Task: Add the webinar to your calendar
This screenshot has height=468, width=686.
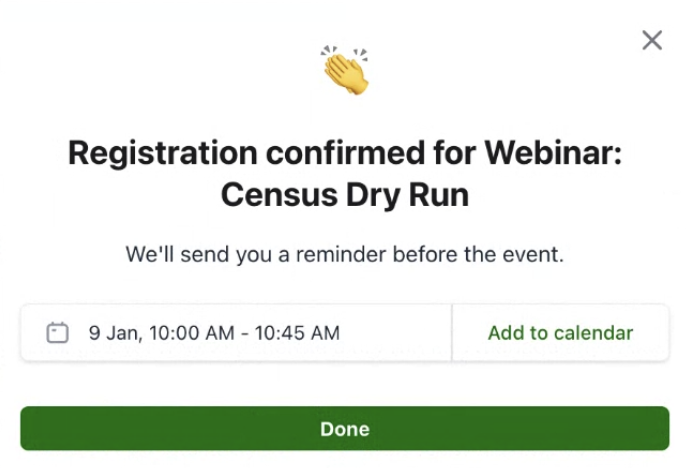Action: point(560,333)
